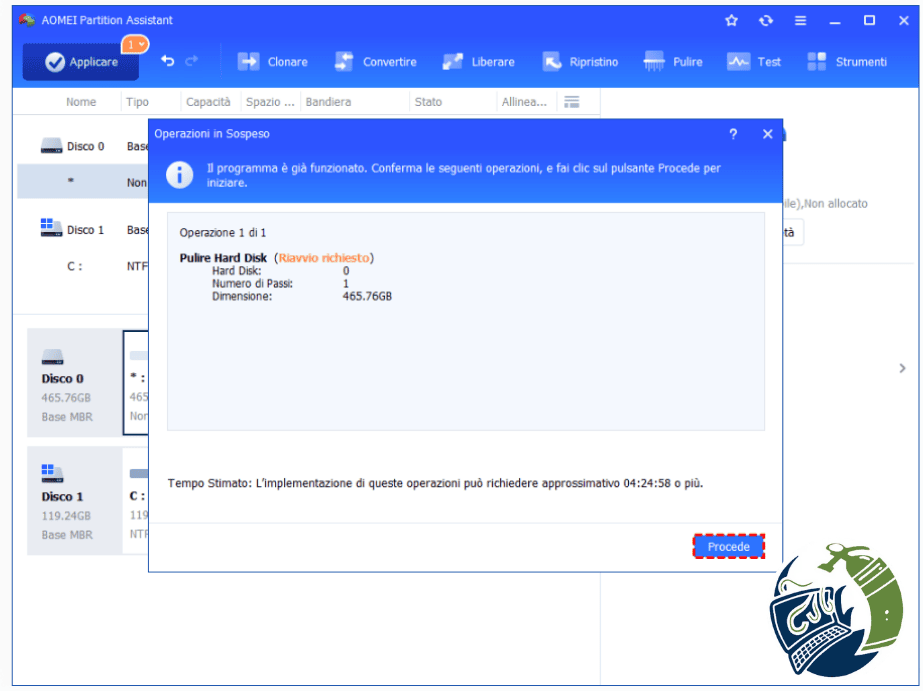Open the Strumenti tools menu

[x=847, y=62]
